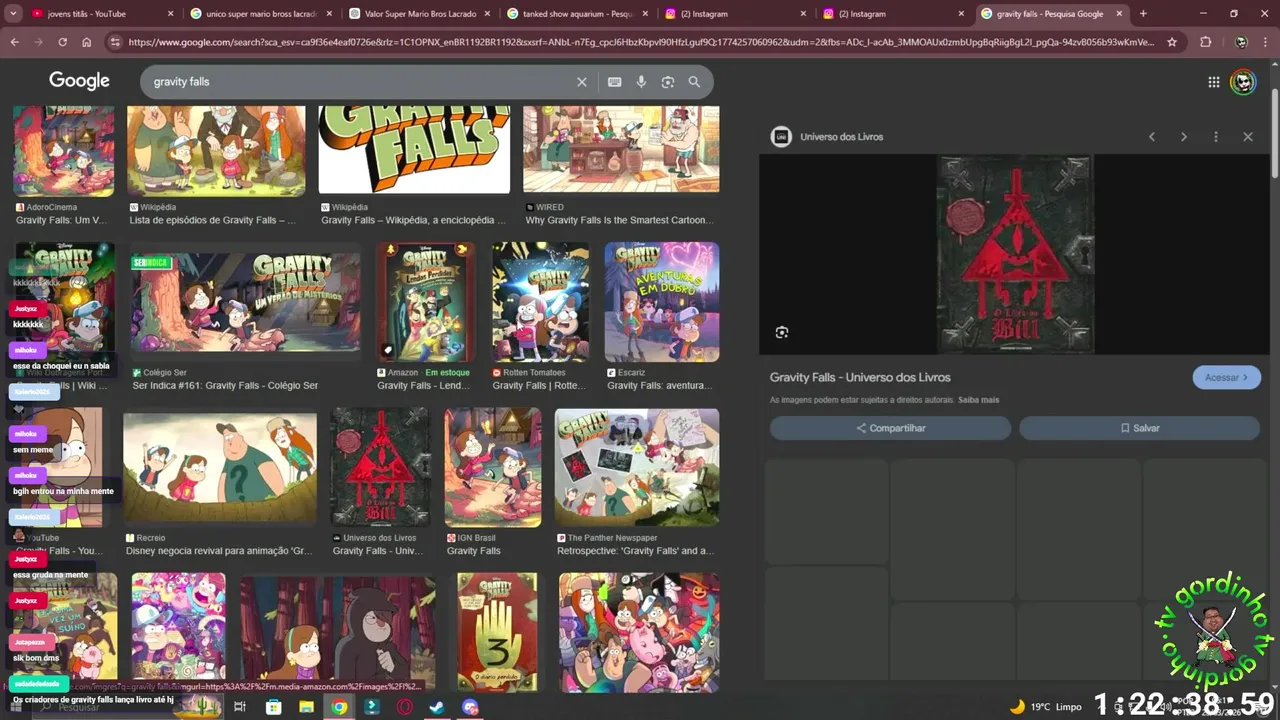The image size is (1280, 720).
Task: Open the WIRED 'Why Gravity Falls' thumbnail
Action: click(621, 150)
